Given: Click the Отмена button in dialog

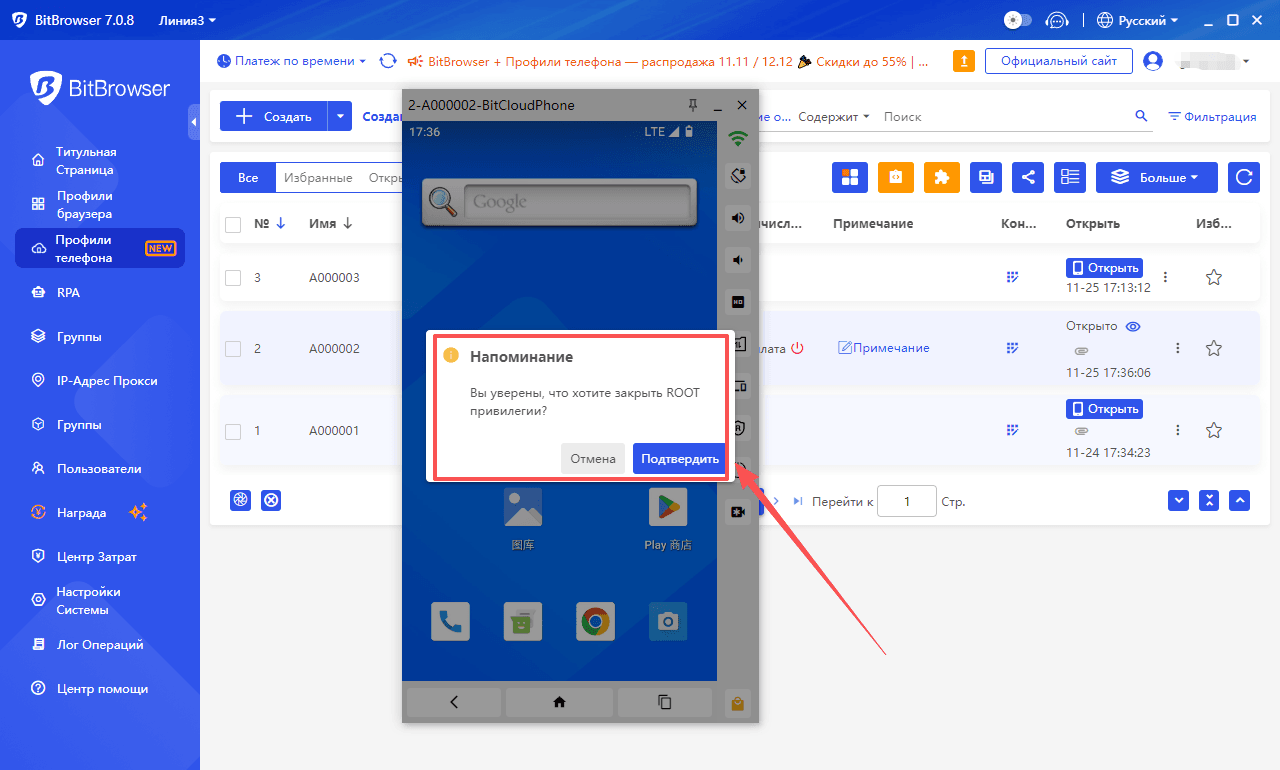Looking at the screenshot, I should click(593, 459).
